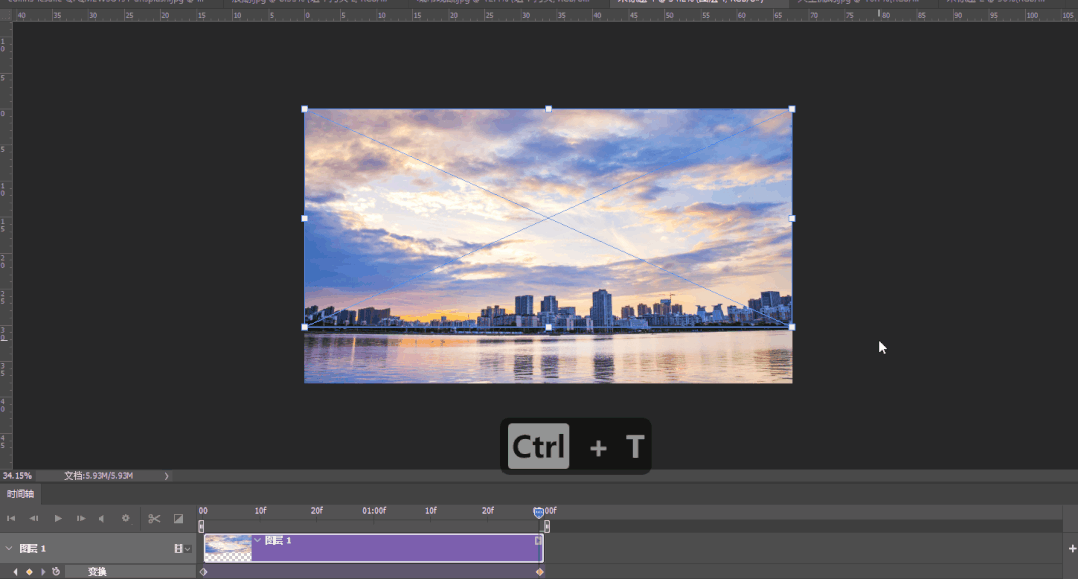Jump to first frame of timeline

(11, 518)
